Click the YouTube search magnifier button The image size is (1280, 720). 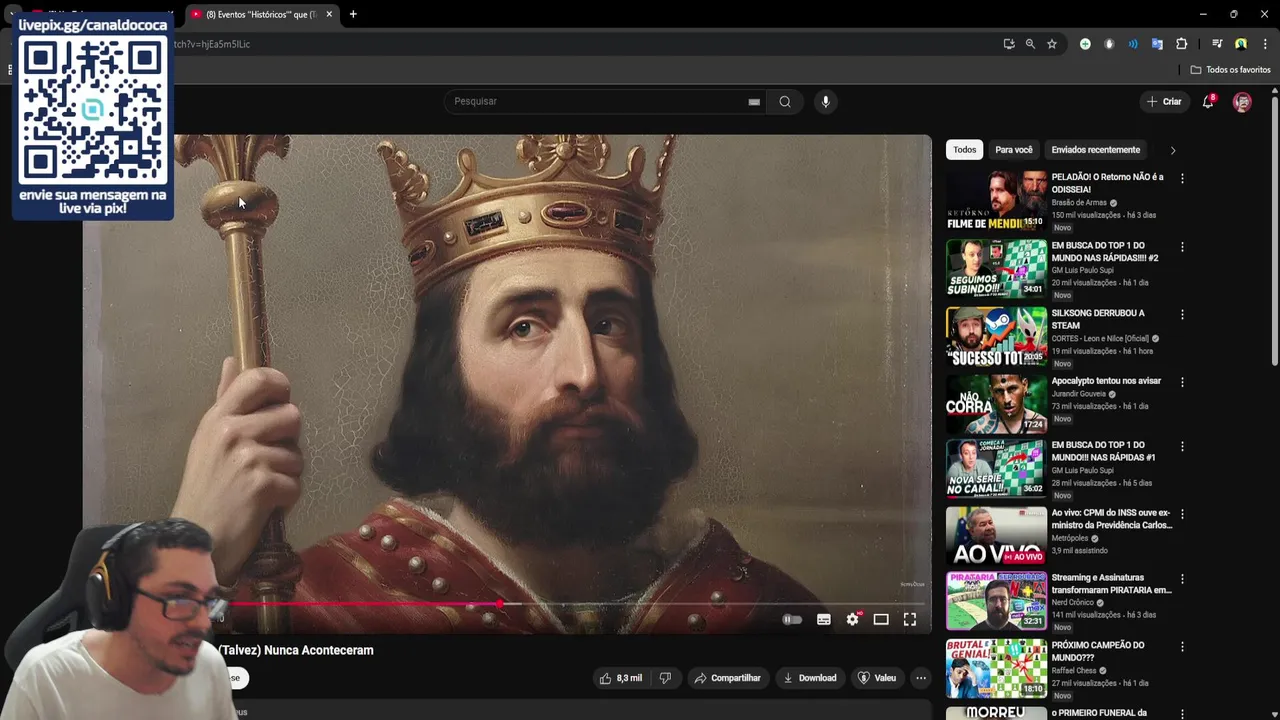pos(785,101)
